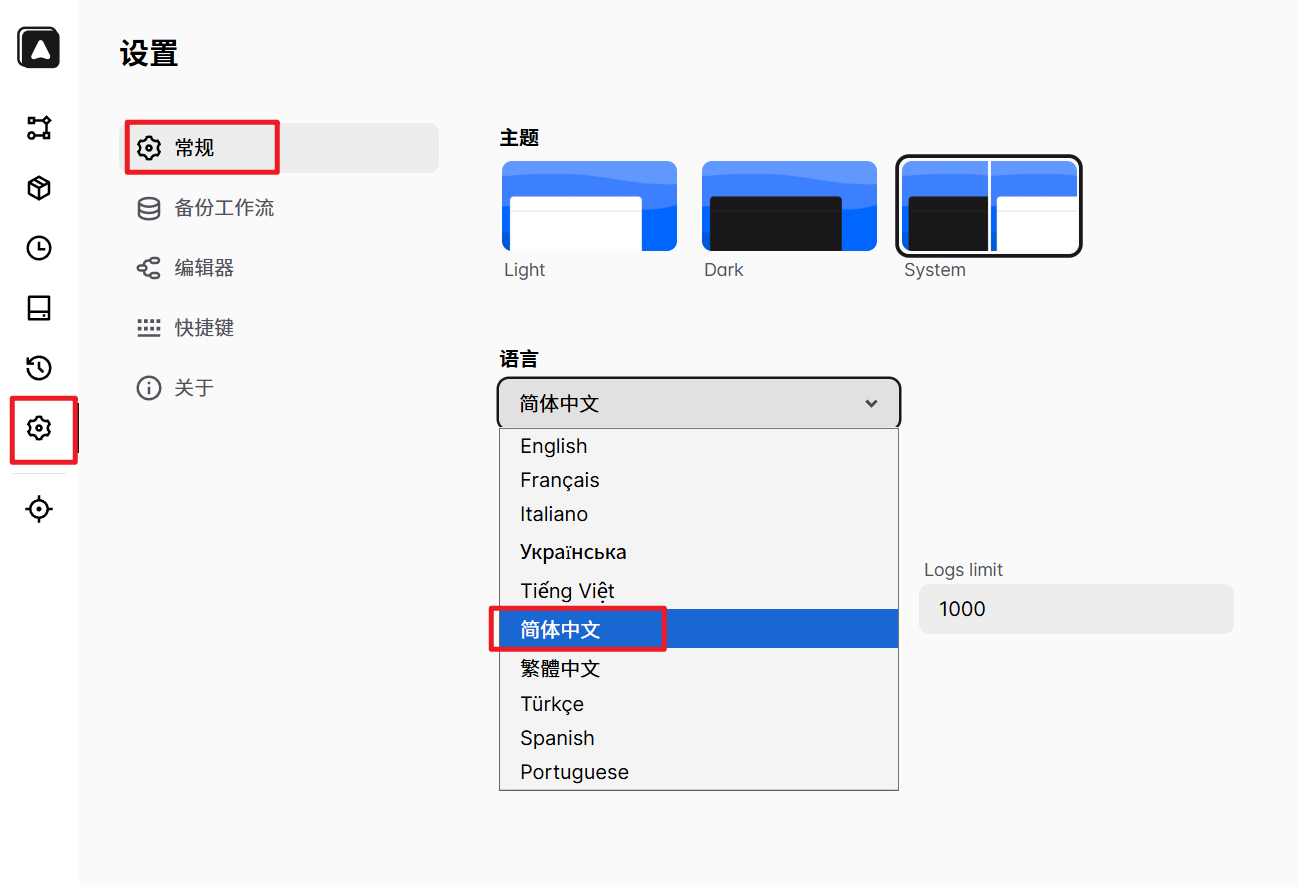Viewport: 1298px width, 885px height.
Task: Open the 快捷键 settings tab
Action: click(204, 328)
